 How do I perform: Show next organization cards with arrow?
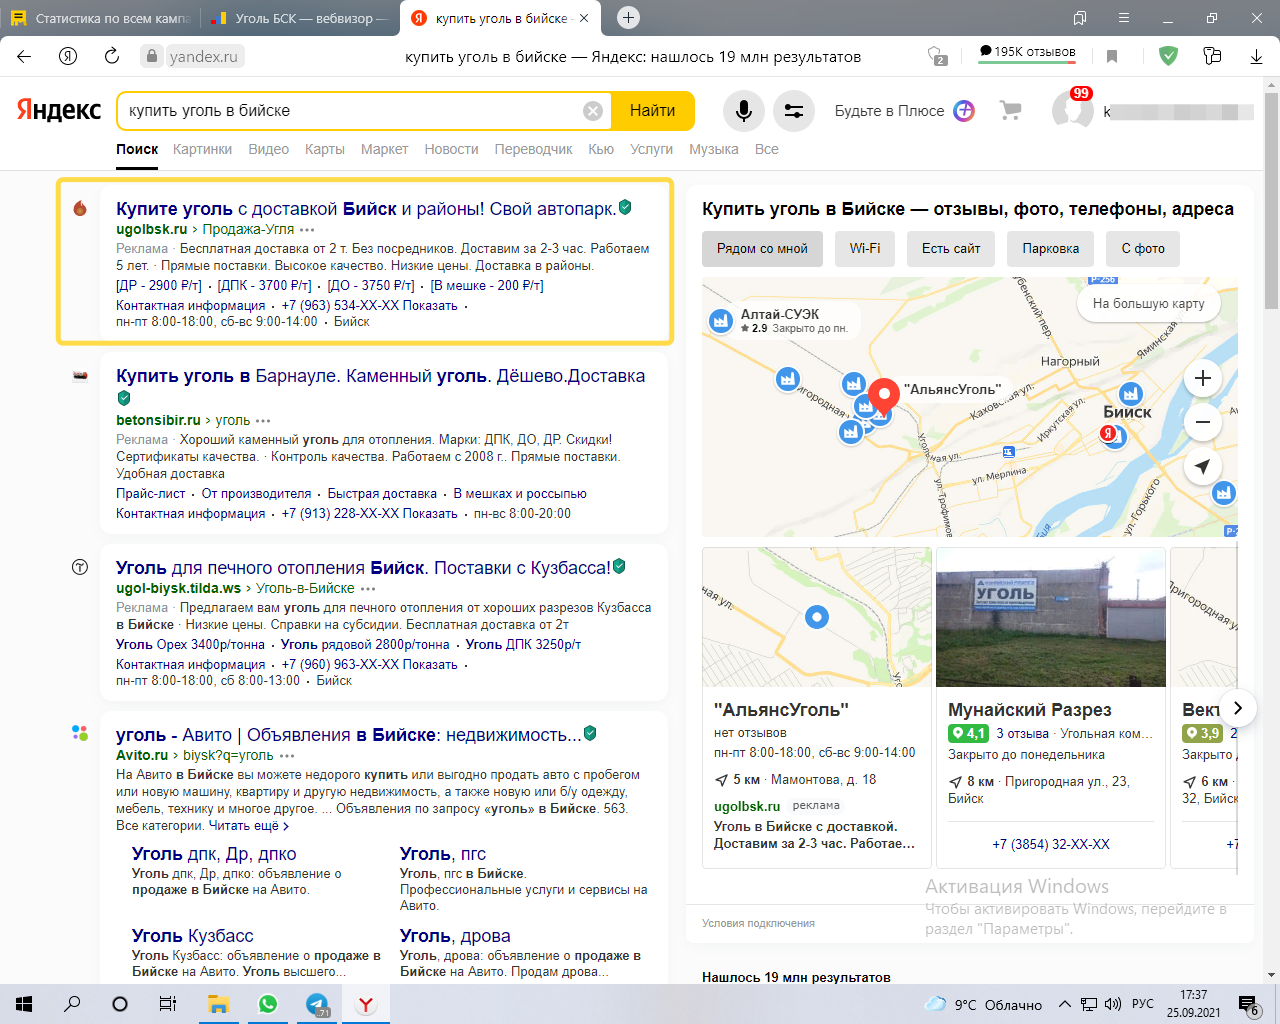tap(1238, 708)
